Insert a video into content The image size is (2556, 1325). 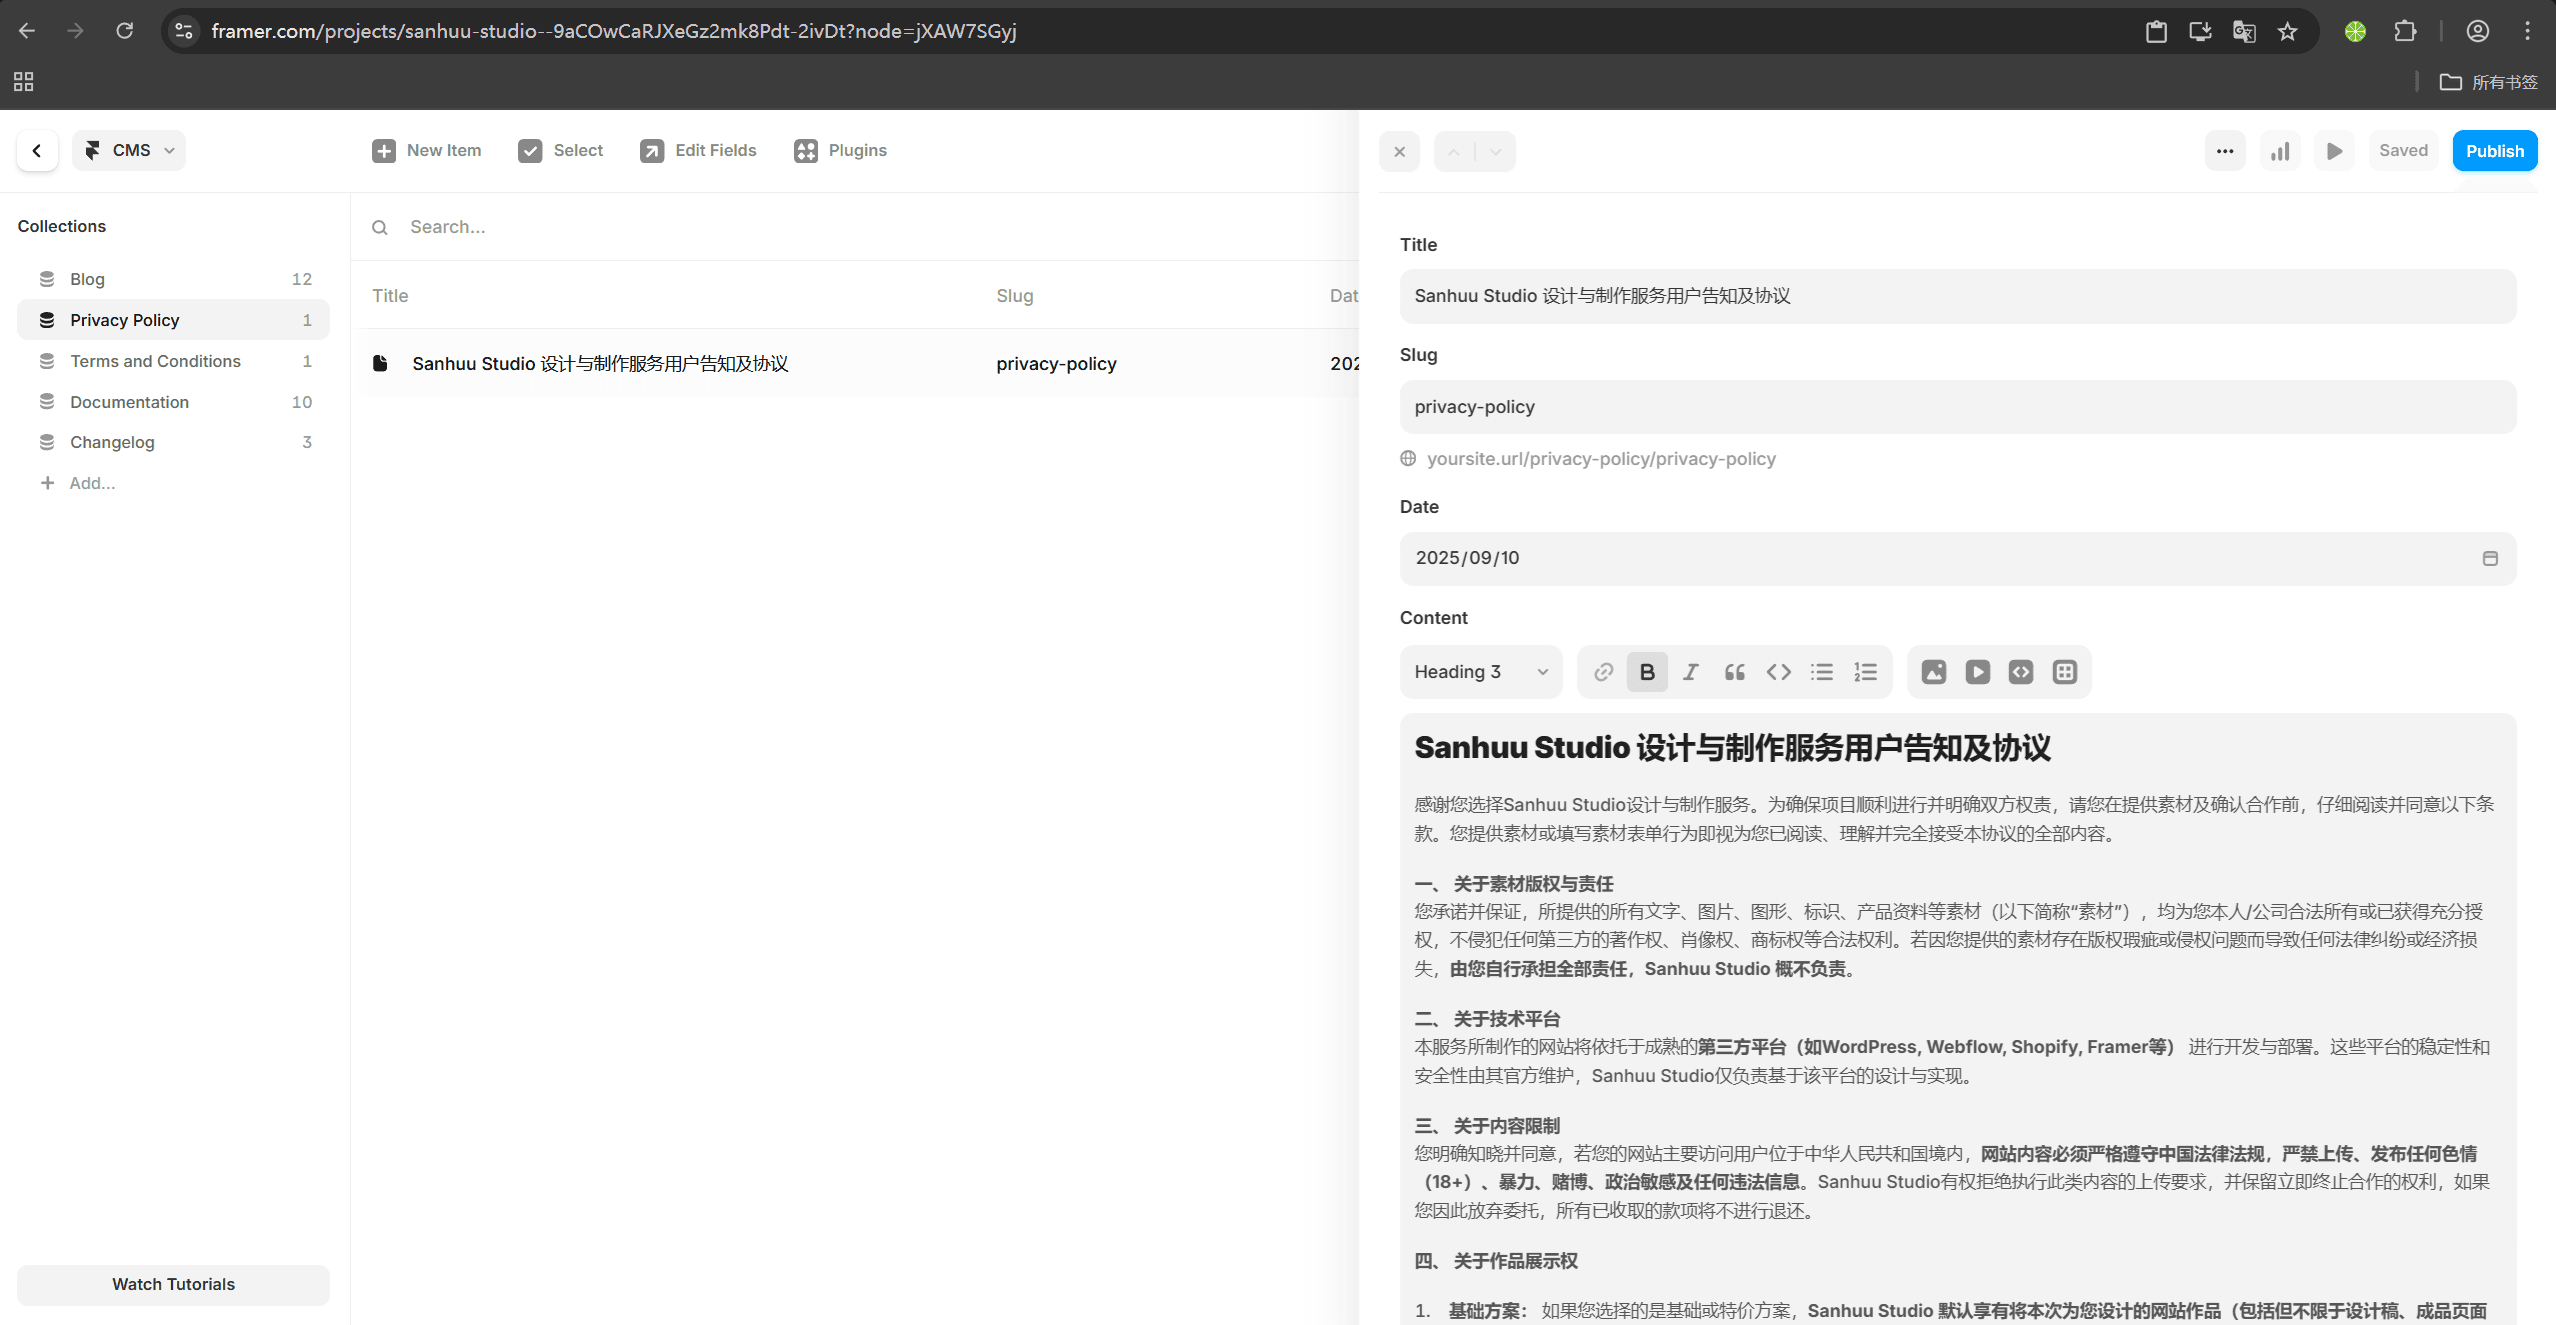pyautogui.click(x=1977, y=672)
